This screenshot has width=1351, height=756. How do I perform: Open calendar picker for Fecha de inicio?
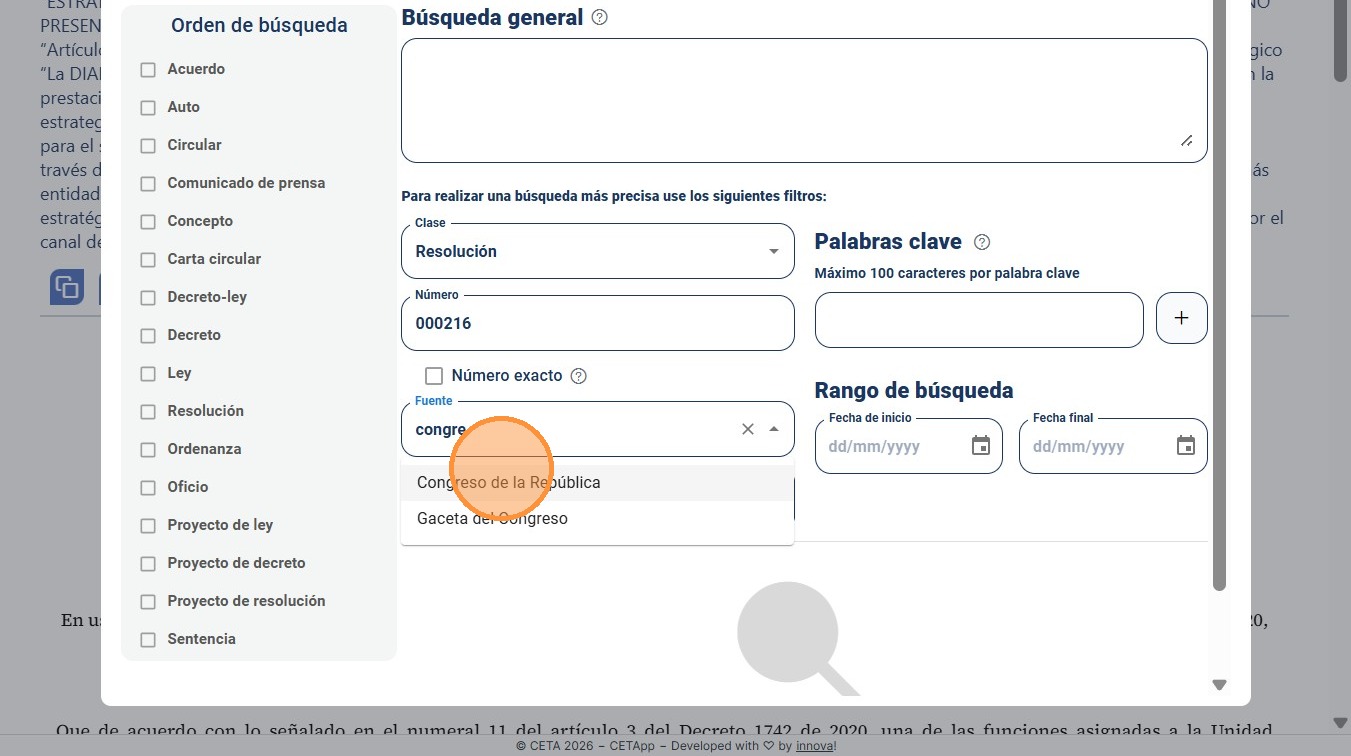[981, 446]
